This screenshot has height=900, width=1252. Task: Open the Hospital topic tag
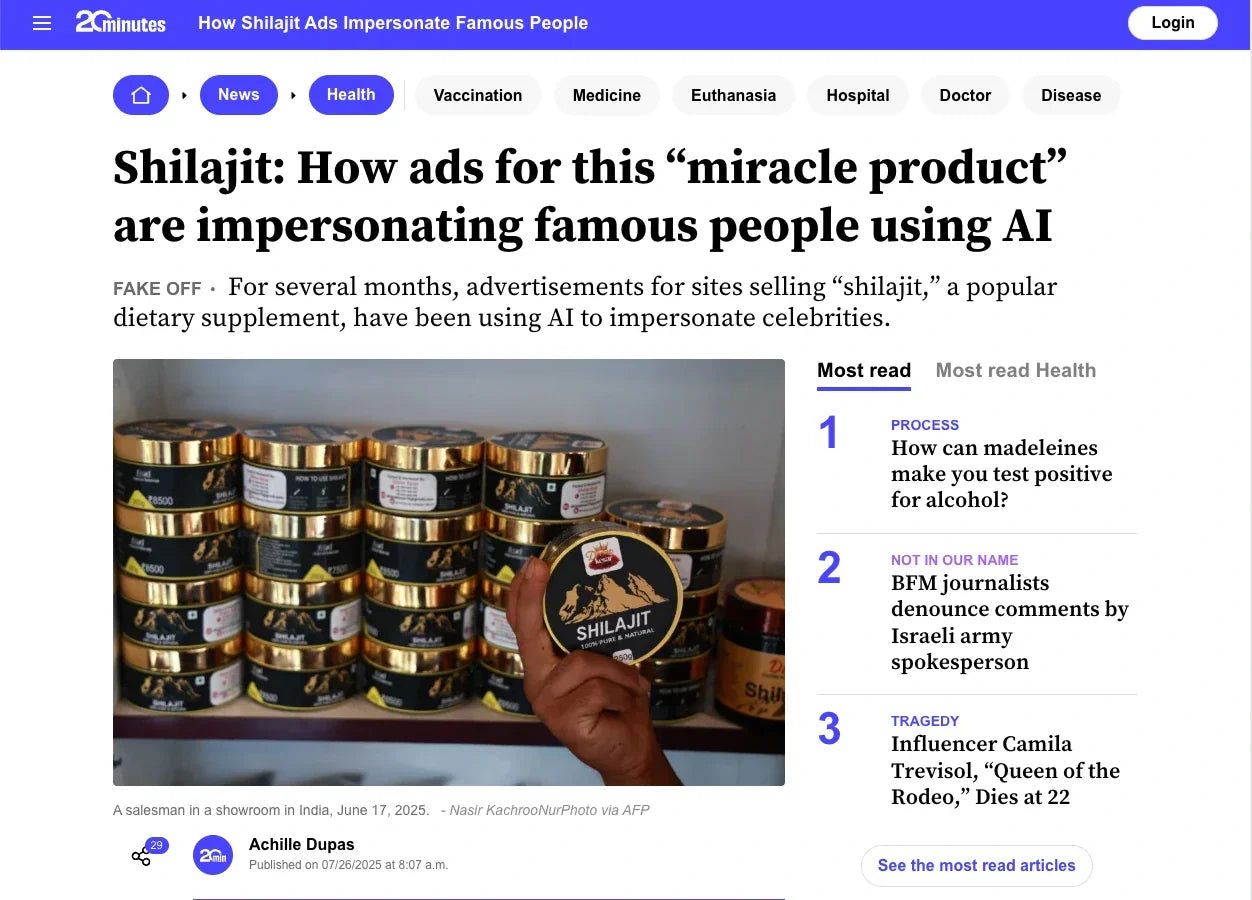pos(858,96)
